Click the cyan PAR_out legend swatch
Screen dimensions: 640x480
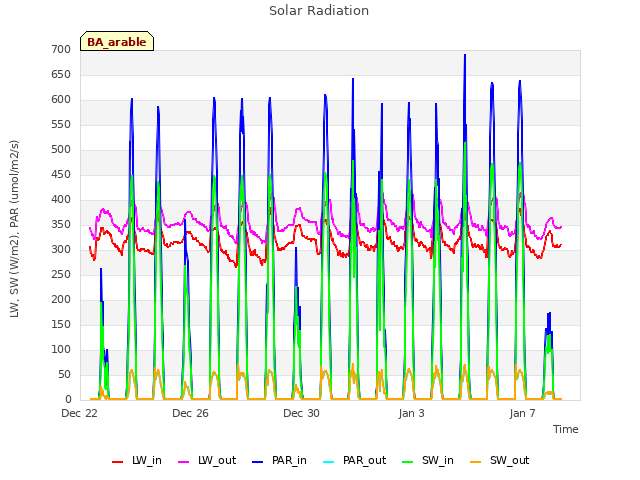[x=329, y=462]
